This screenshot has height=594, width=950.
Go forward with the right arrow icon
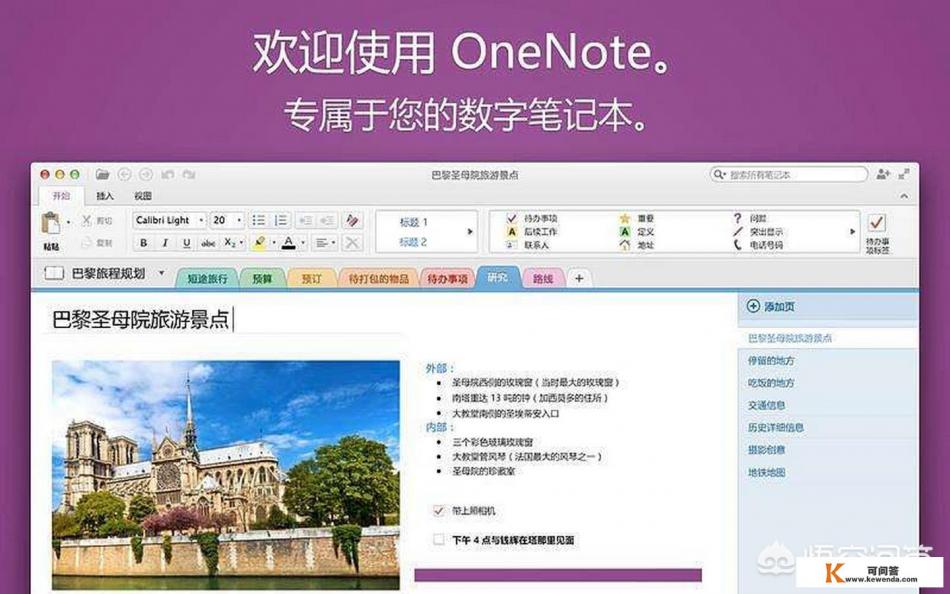tap(145, 175)
